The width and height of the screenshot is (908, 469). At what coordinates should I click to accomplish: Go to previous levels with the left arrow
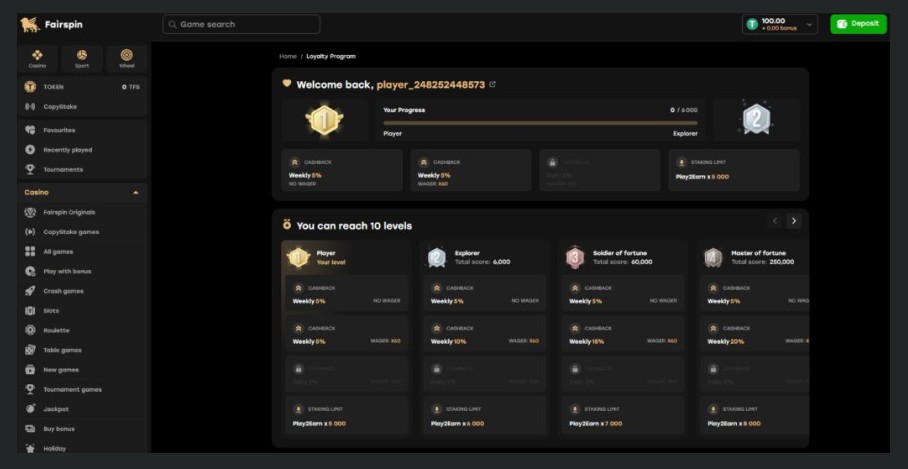(775, 221)
